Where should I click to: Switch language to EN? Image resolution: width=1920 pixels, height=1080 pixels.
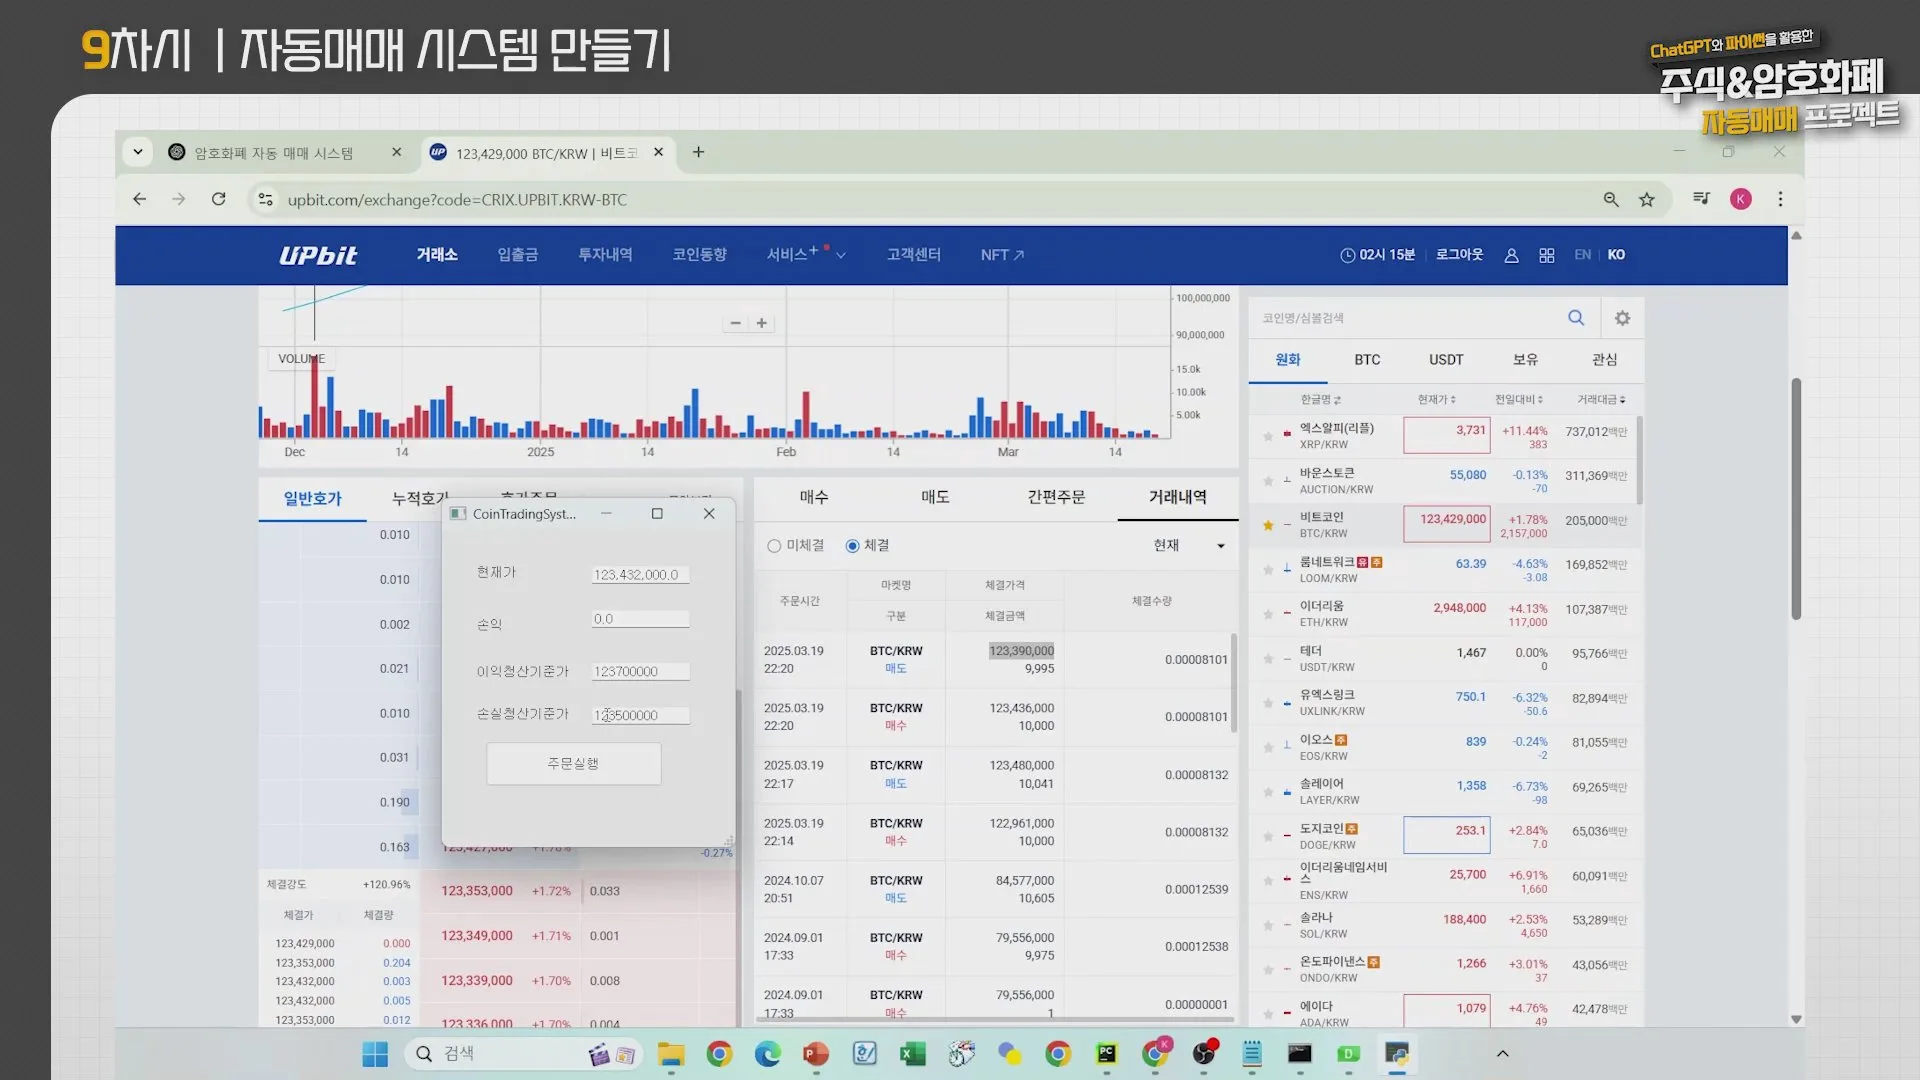click(x=1582, y=255)
